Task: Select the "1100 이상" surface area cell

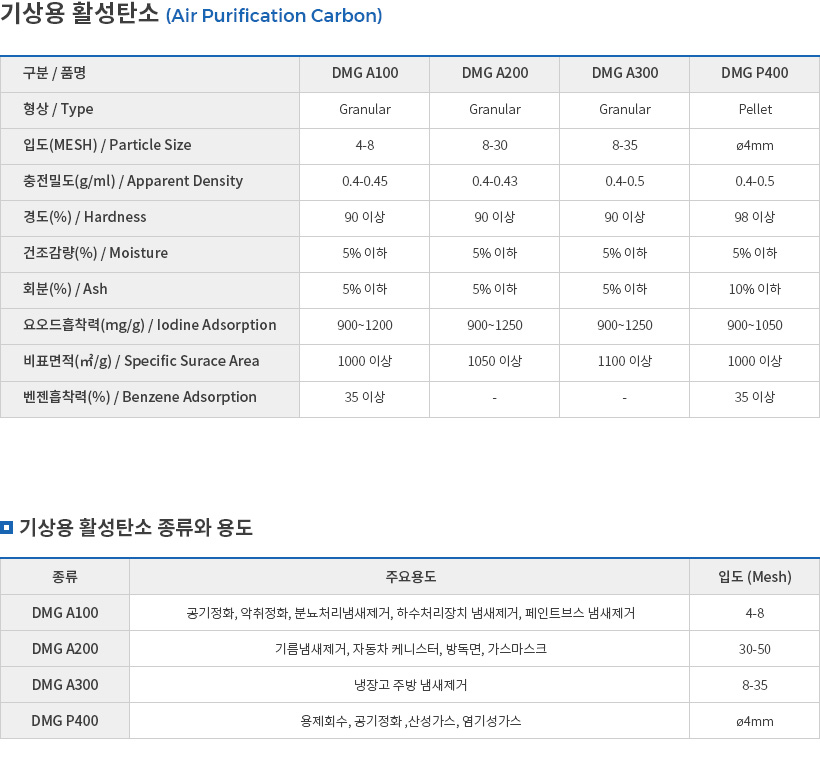Action: click(624, 361)
